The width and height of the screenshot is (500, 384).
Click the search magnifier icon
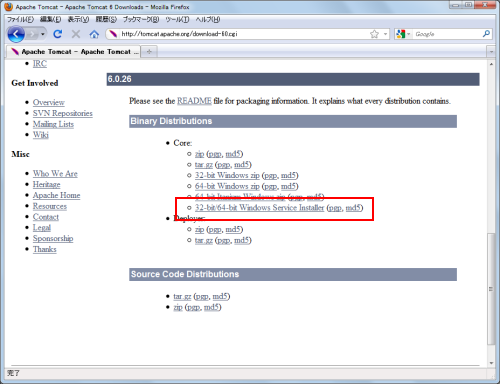pyautogui.click(x=486, y=34)
